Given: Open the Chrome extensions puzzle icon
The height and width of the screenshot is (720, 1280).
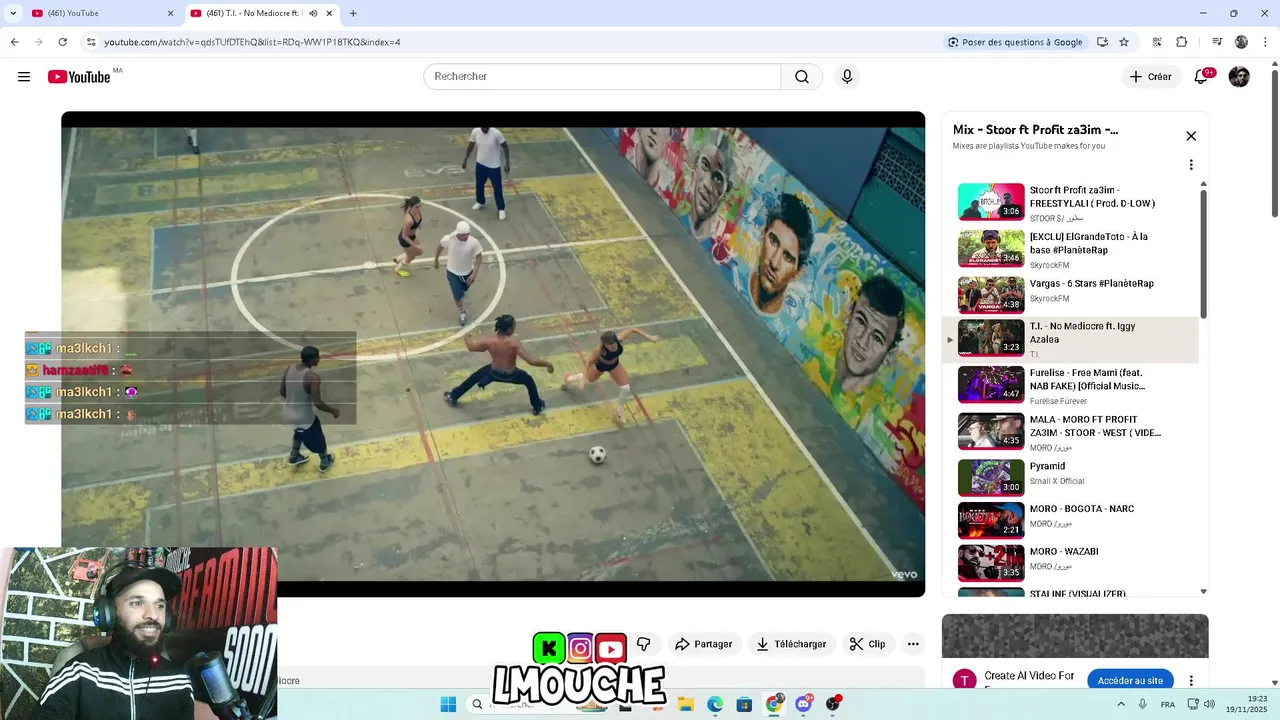Looking at the screenshot, I should point(1182,42).
